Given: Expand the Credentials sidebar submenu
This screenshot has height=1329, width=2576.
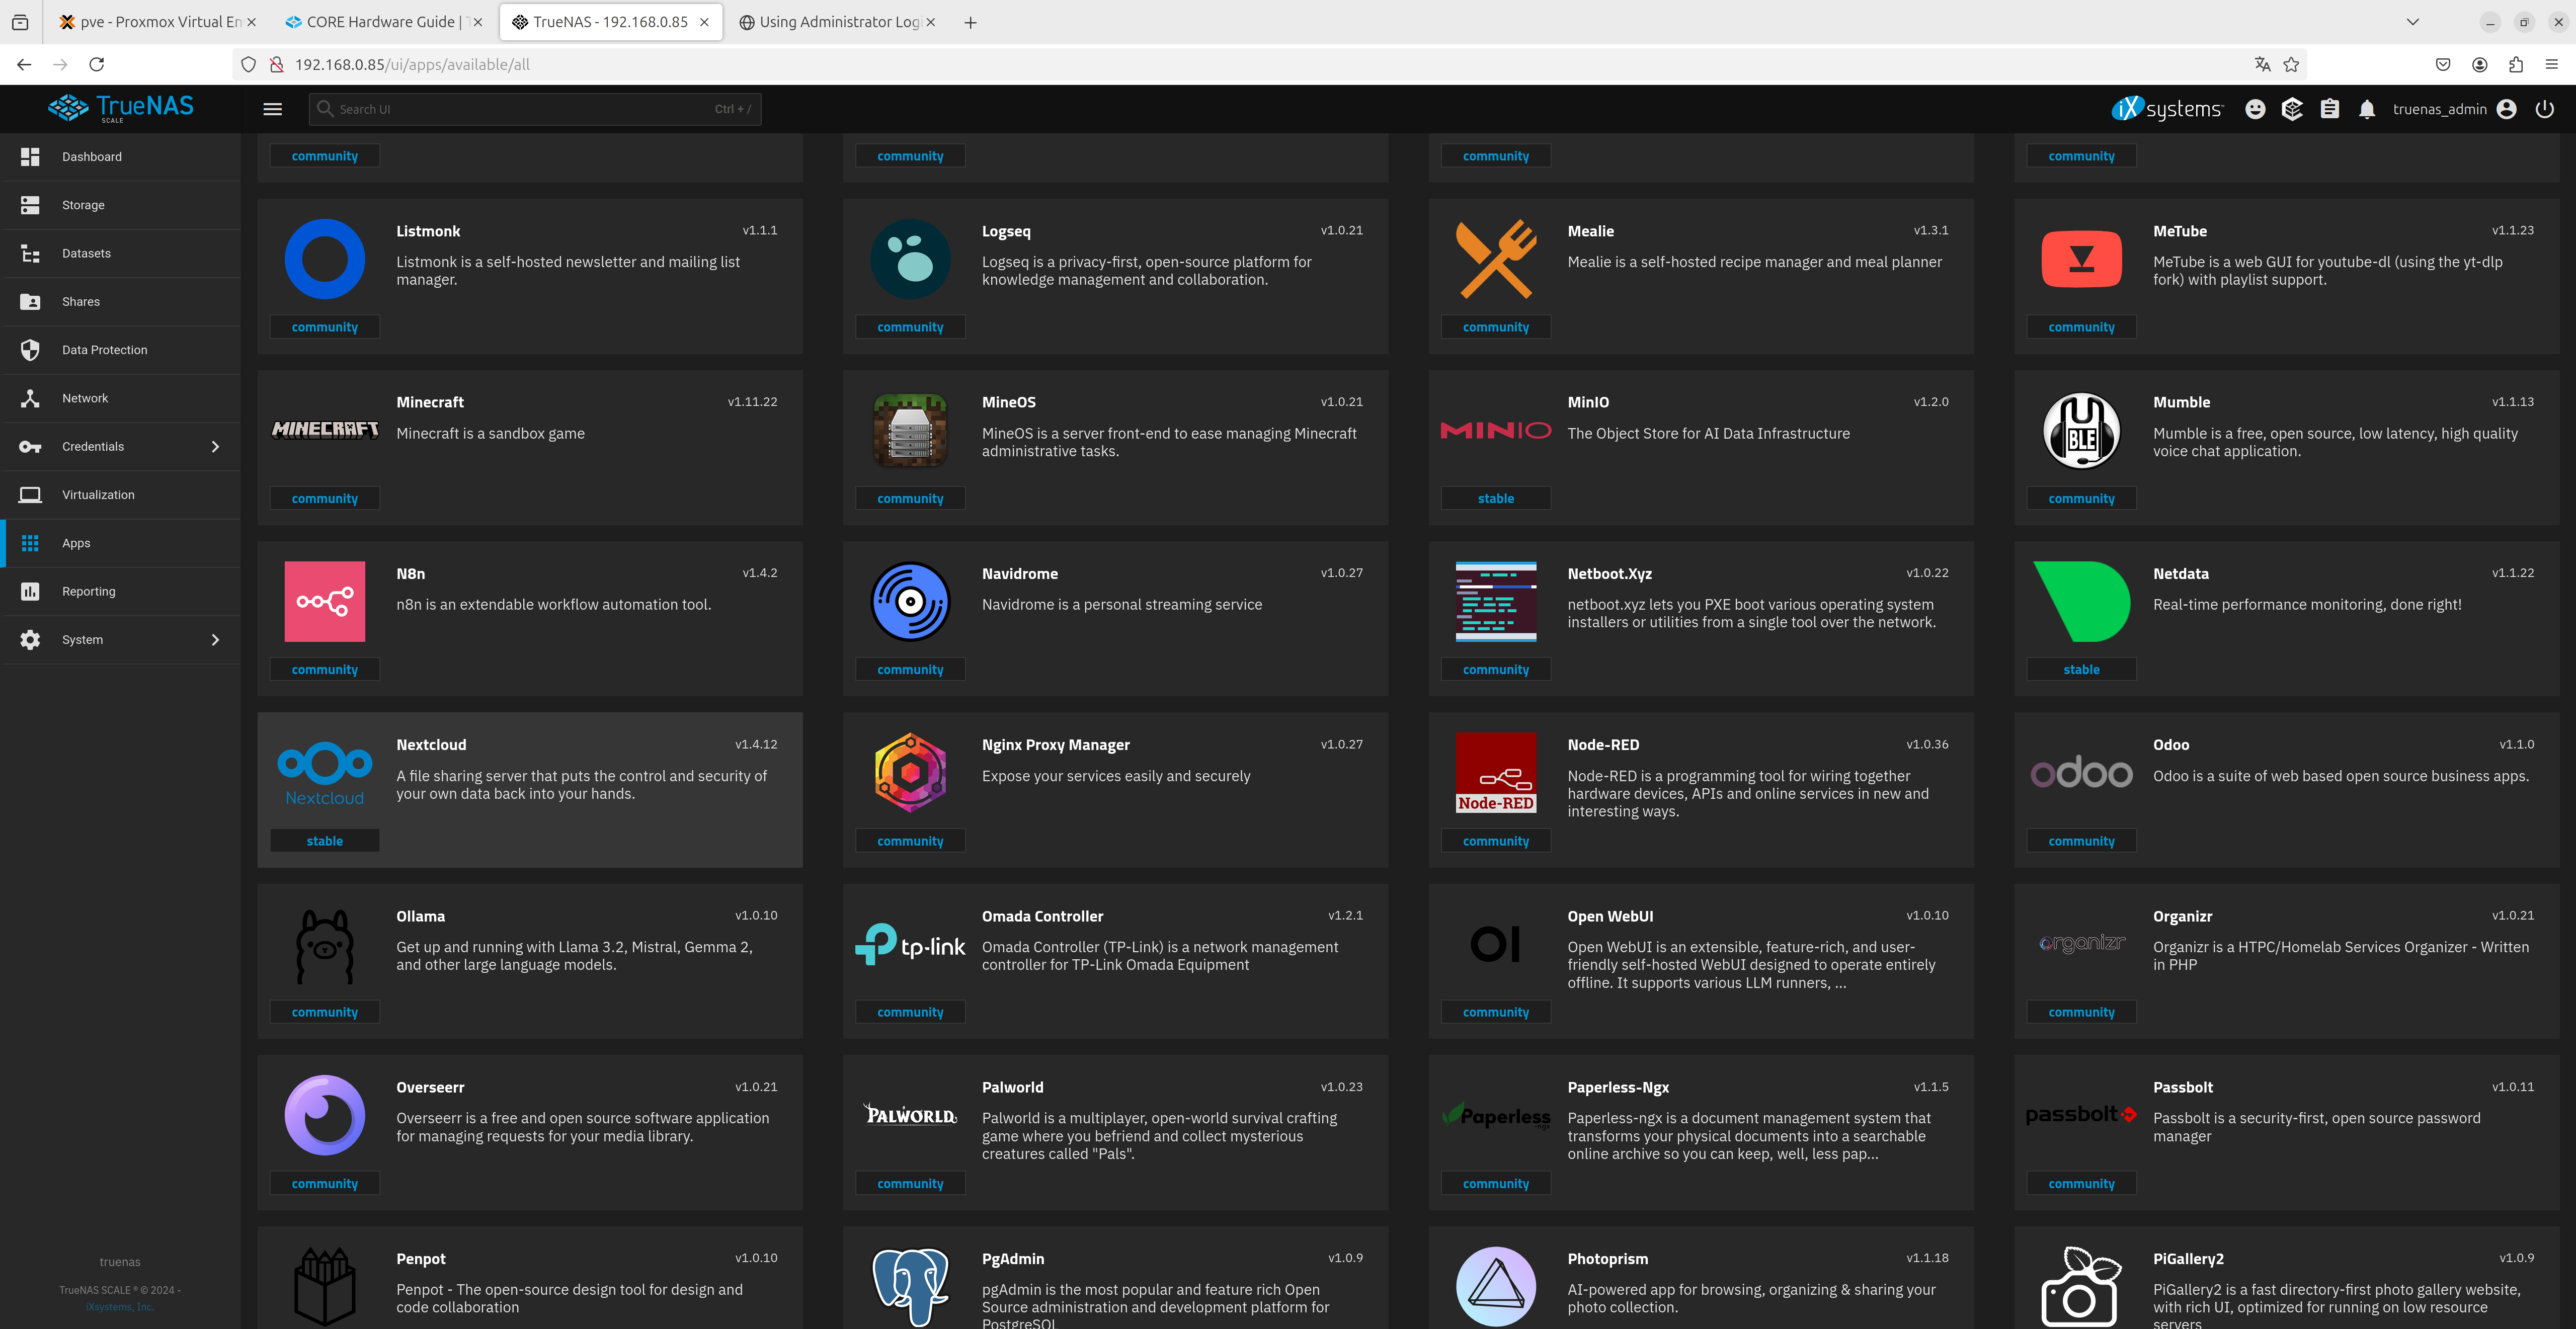Looking at the screenshot, I should (x=214, y=446).
